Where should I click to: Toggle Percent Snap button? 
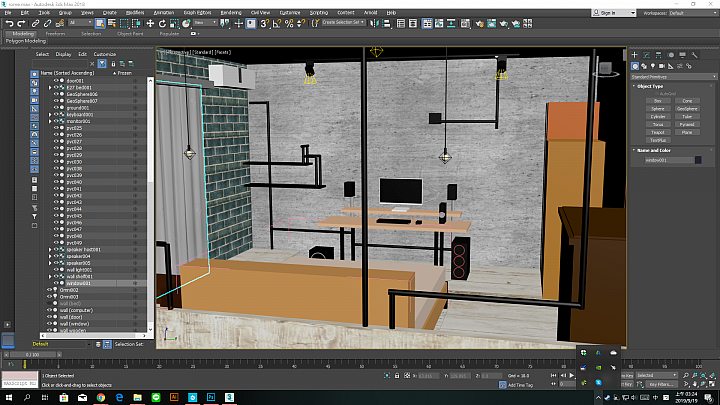tap(289, 23)
